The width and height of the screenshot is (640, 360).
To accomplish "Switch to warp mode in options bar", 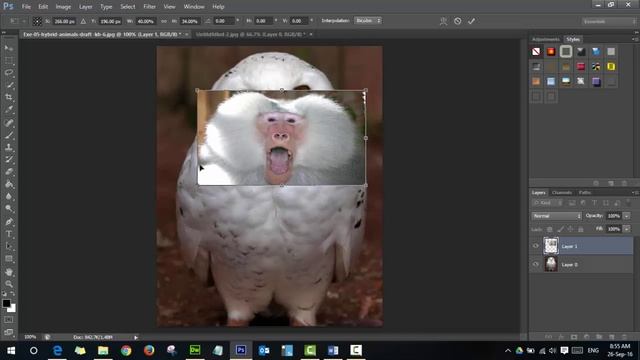I will [x=443, y=21].
